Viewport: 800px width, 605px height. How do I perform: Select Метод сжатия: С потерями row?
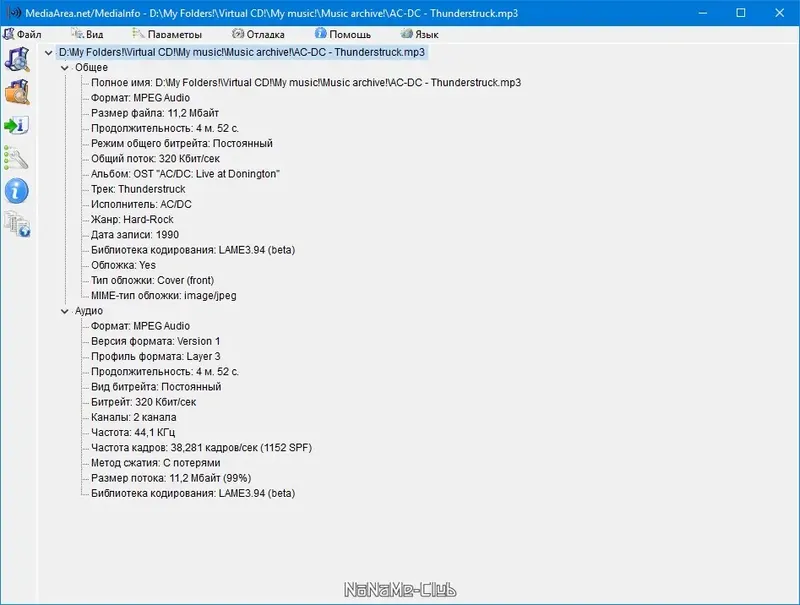[x=156, y=463]
